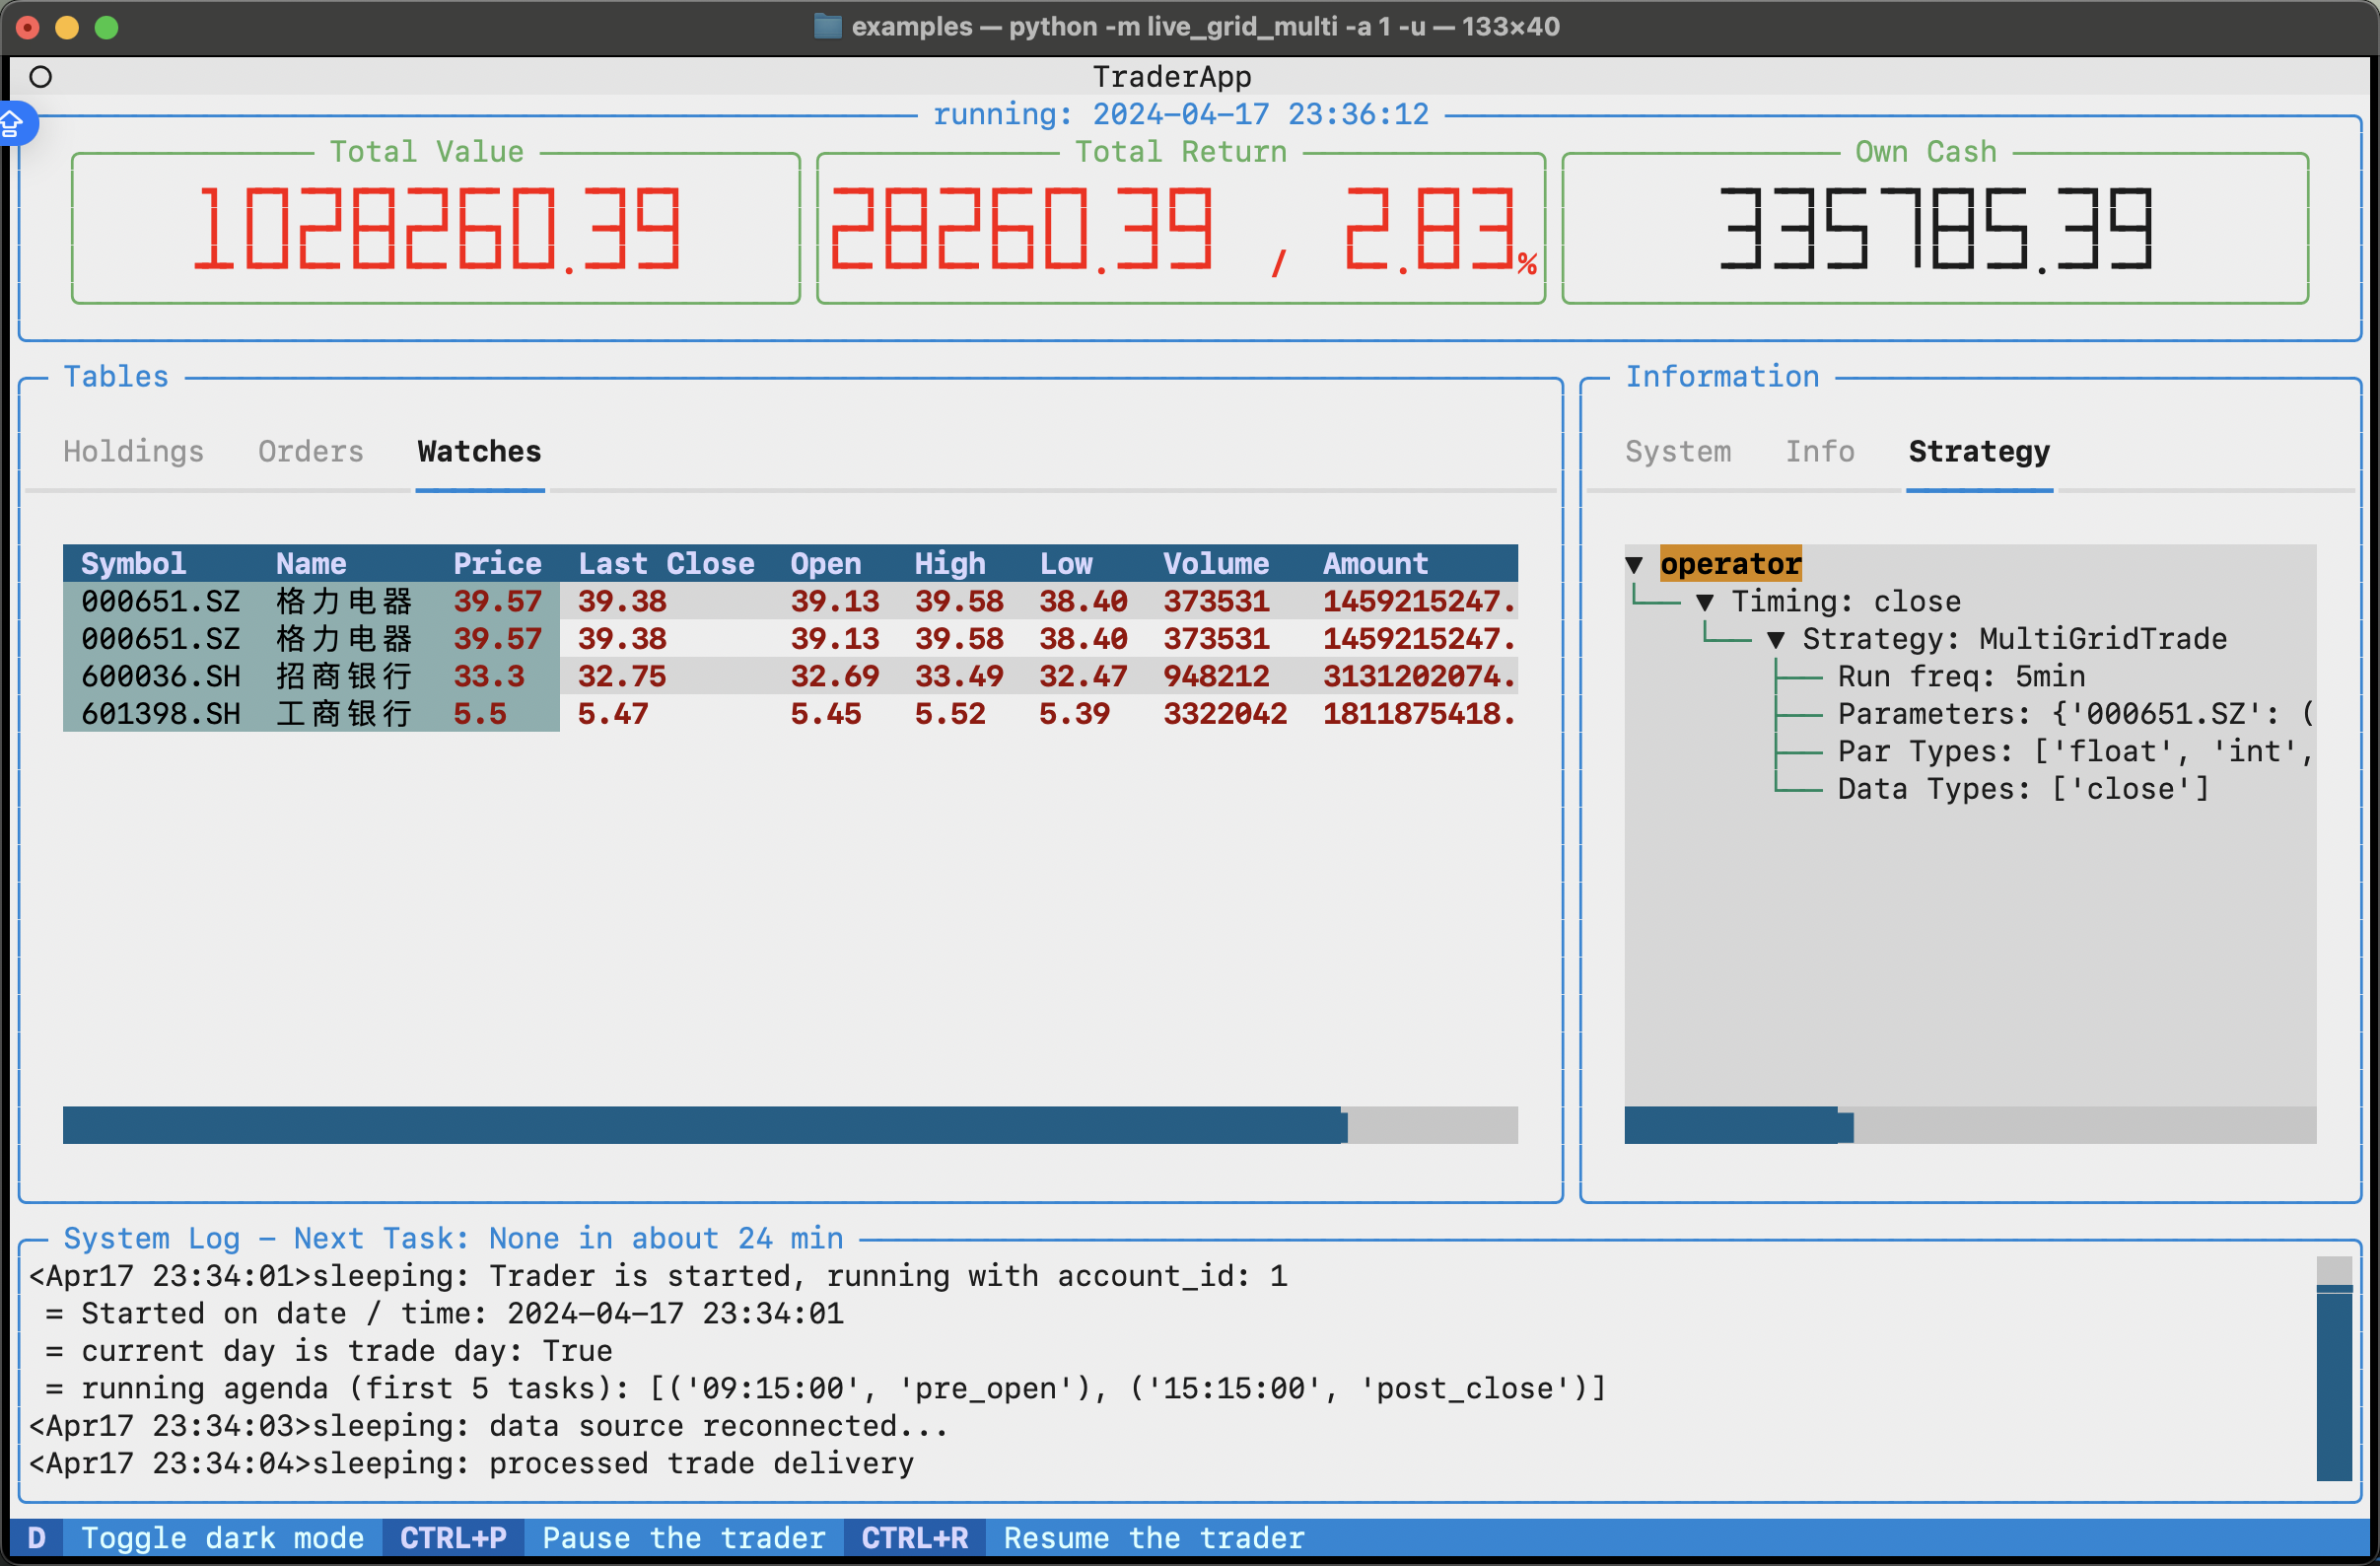Image resolution: width=2380 pixels, height=1566 pixels.
Task: Switch to the Holdings tab
Action: tap(133, 452)
